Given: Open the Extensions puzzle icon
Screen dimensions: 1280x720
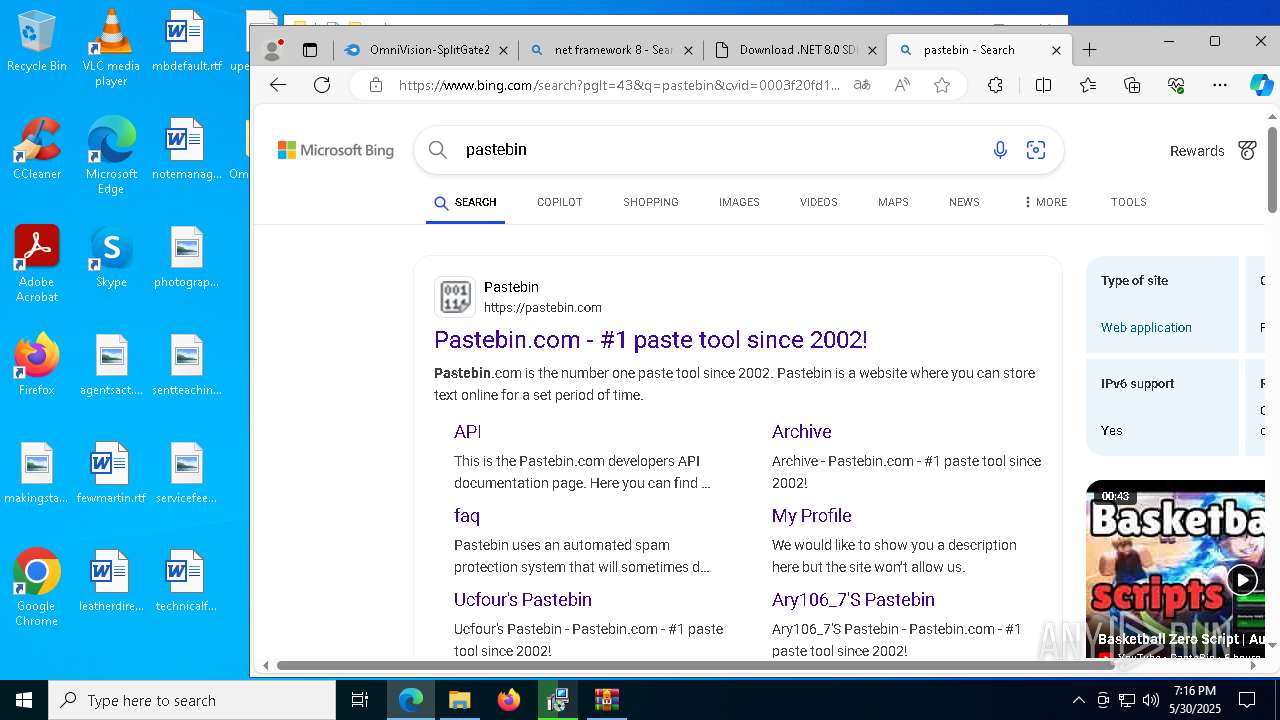Looking at the screenshot, I should coord(995,85).
